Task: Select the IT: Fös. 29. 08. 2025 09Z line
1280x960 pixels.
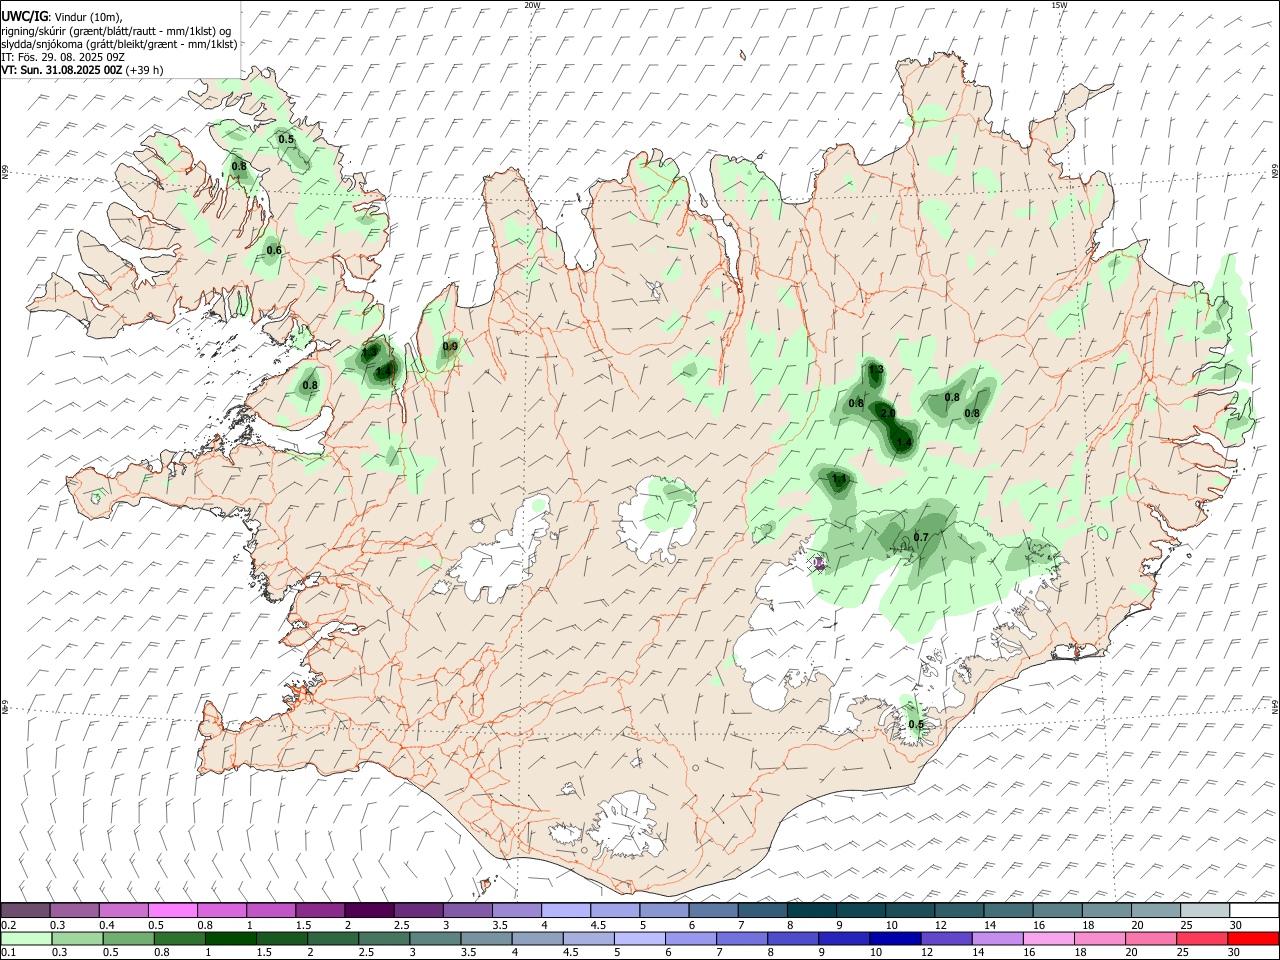Action: pyautogui.click(x=64, y=57)
